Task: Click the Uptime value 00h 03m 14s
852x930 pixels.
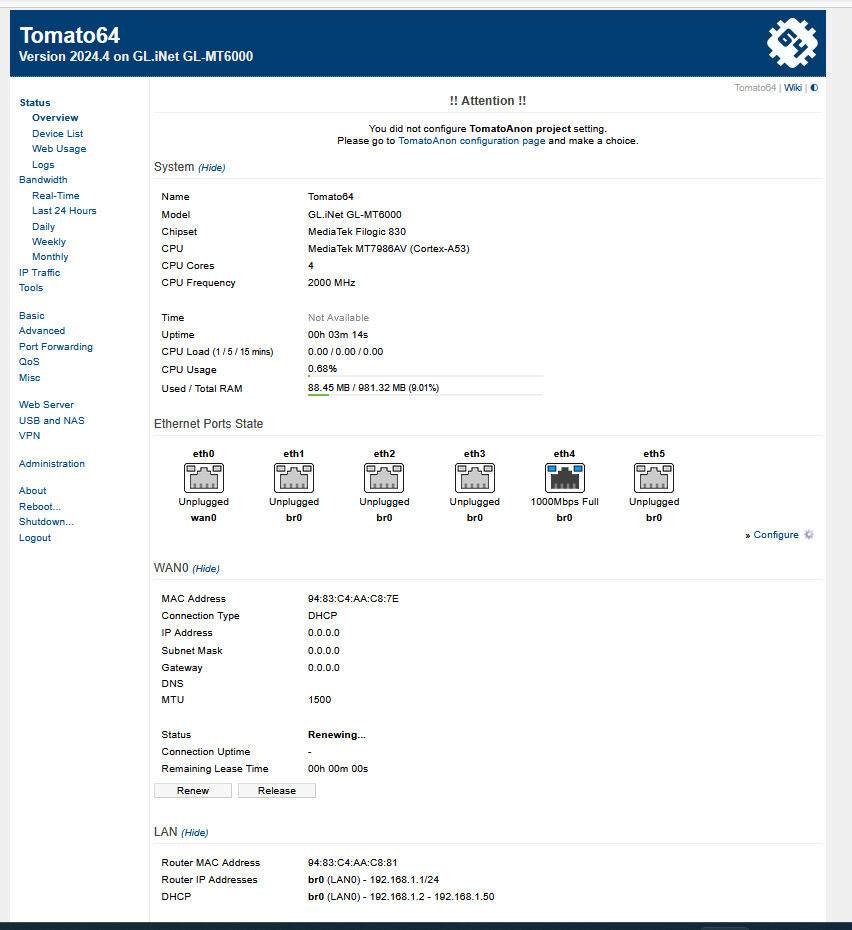Action: tap(338, 335)
